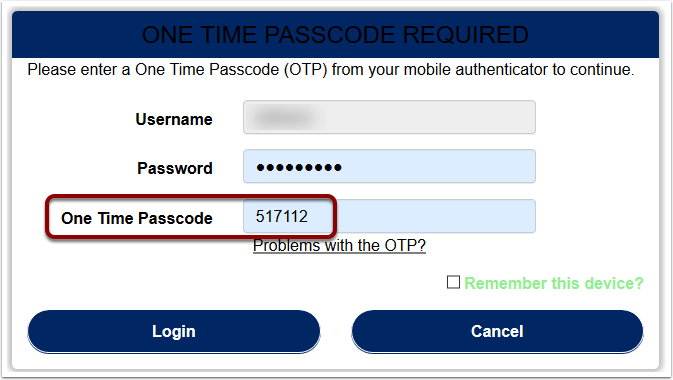Screen dimensions: 673x380
Task: Click the Login button
Action: pos(174,331)
